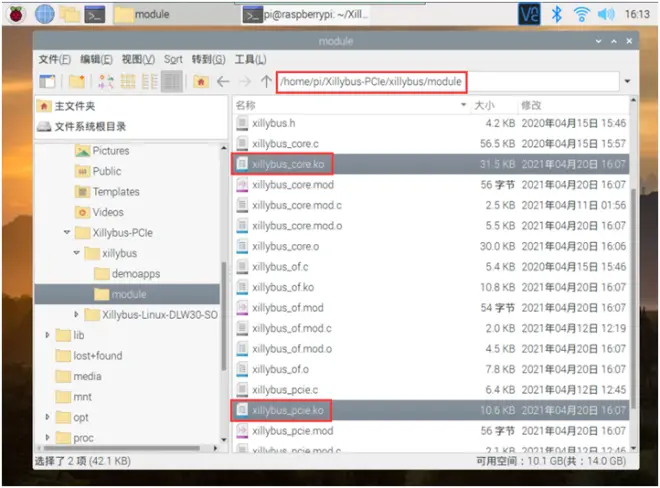This screenshot has height=488, width=660.
Task: Switch to pi@raspberrypi terminal taskbar window
Action: click(306, 15)
